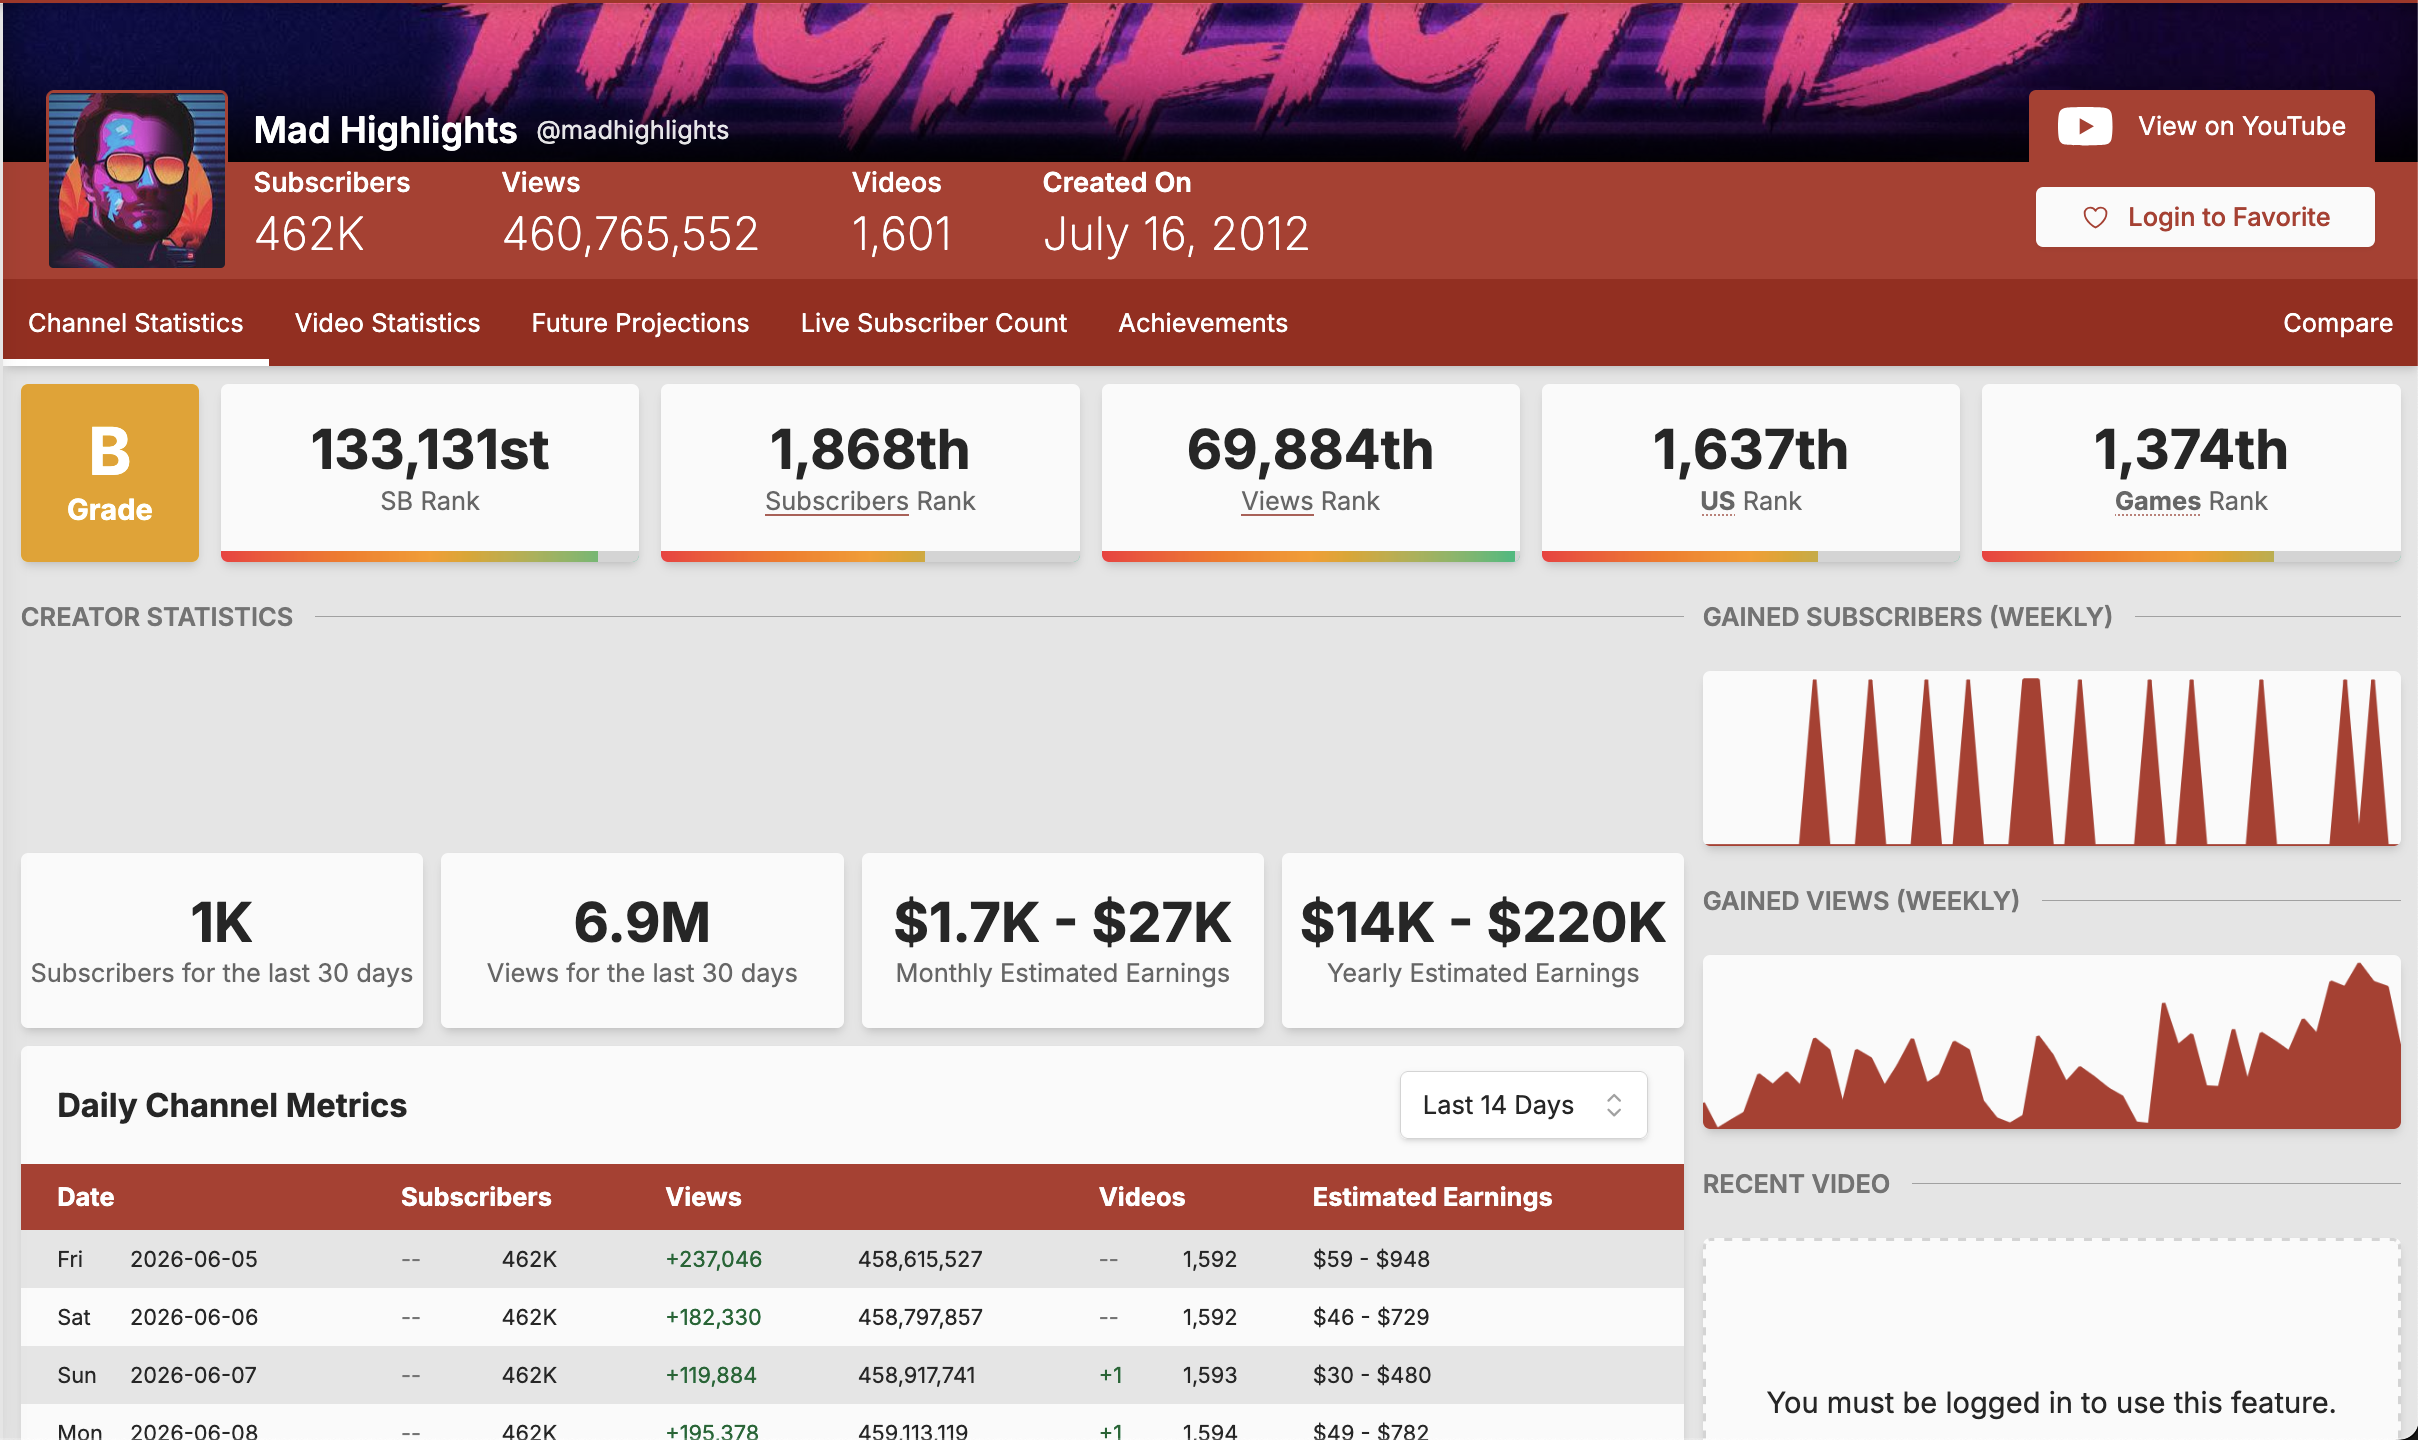The height and width of the screenshot is (1440, 2418).
Task: Click the Mad Highlights channel name
Action: pyautogui.click(x=385, y=130)
